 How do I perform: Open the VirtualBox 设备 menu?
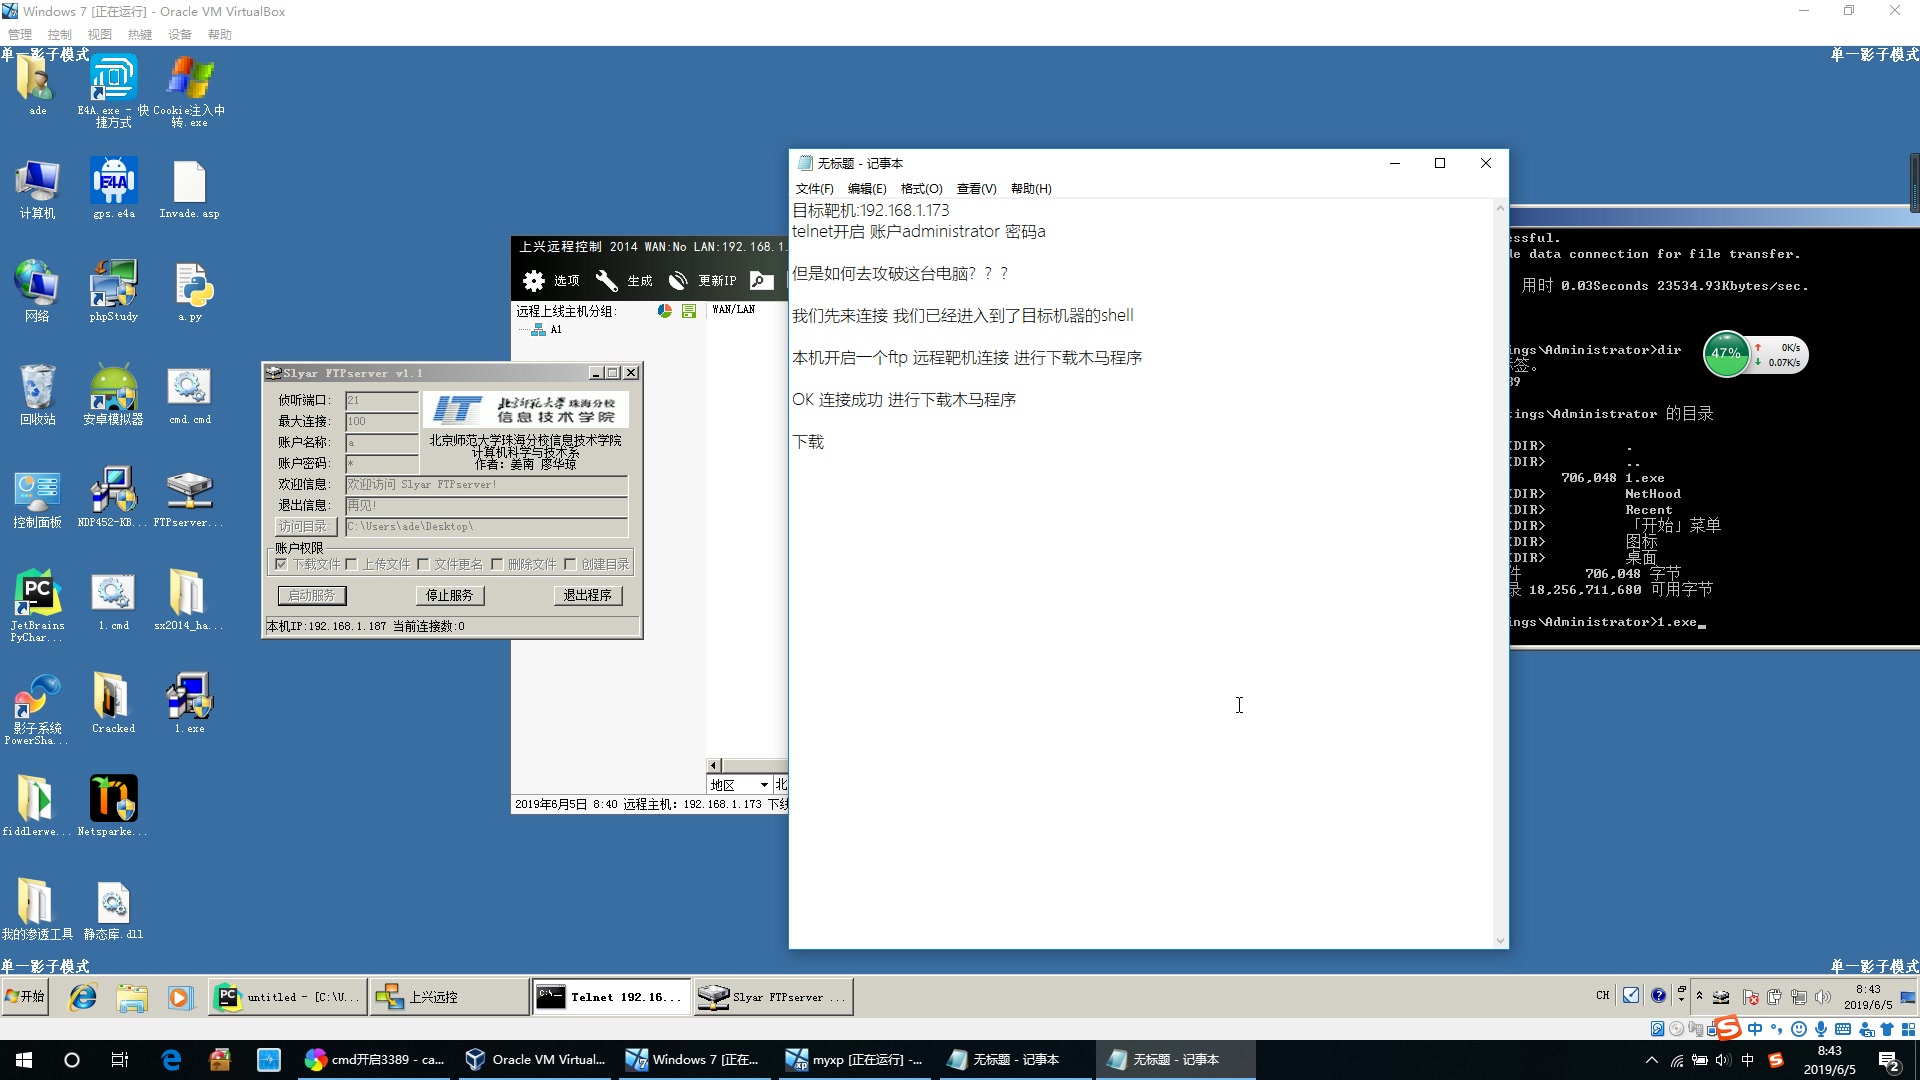tap(179, 35)
